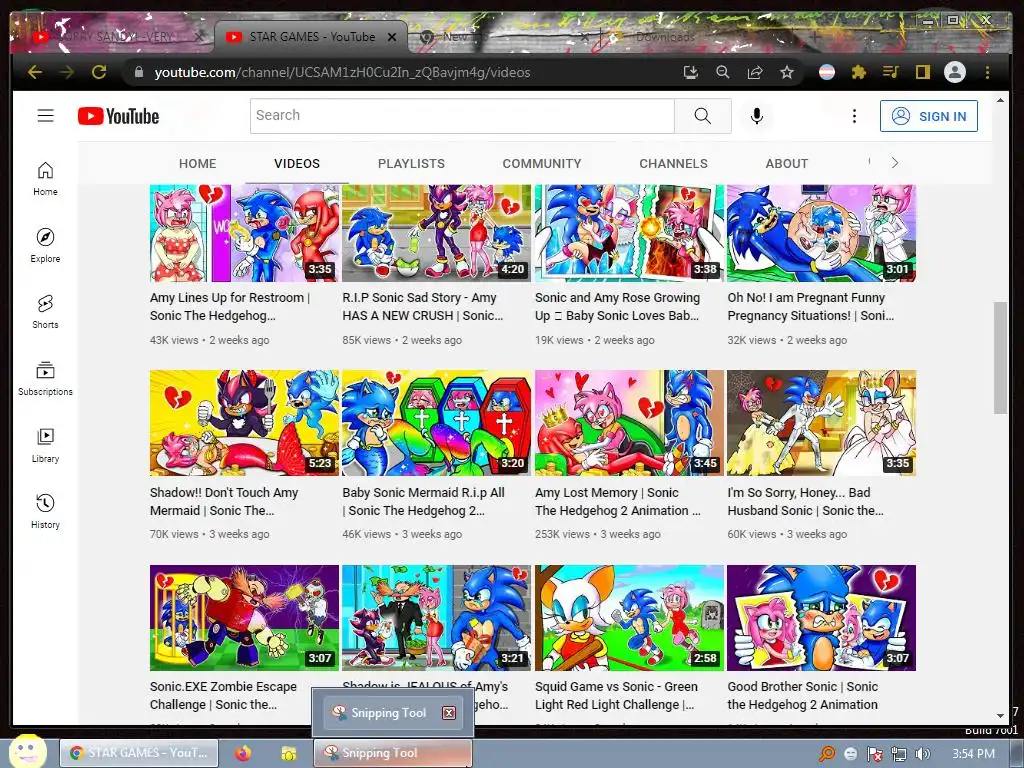This screenshot has width=1024, height=768.
Task: Go back using browser back arrow
Action: point(35,72)
